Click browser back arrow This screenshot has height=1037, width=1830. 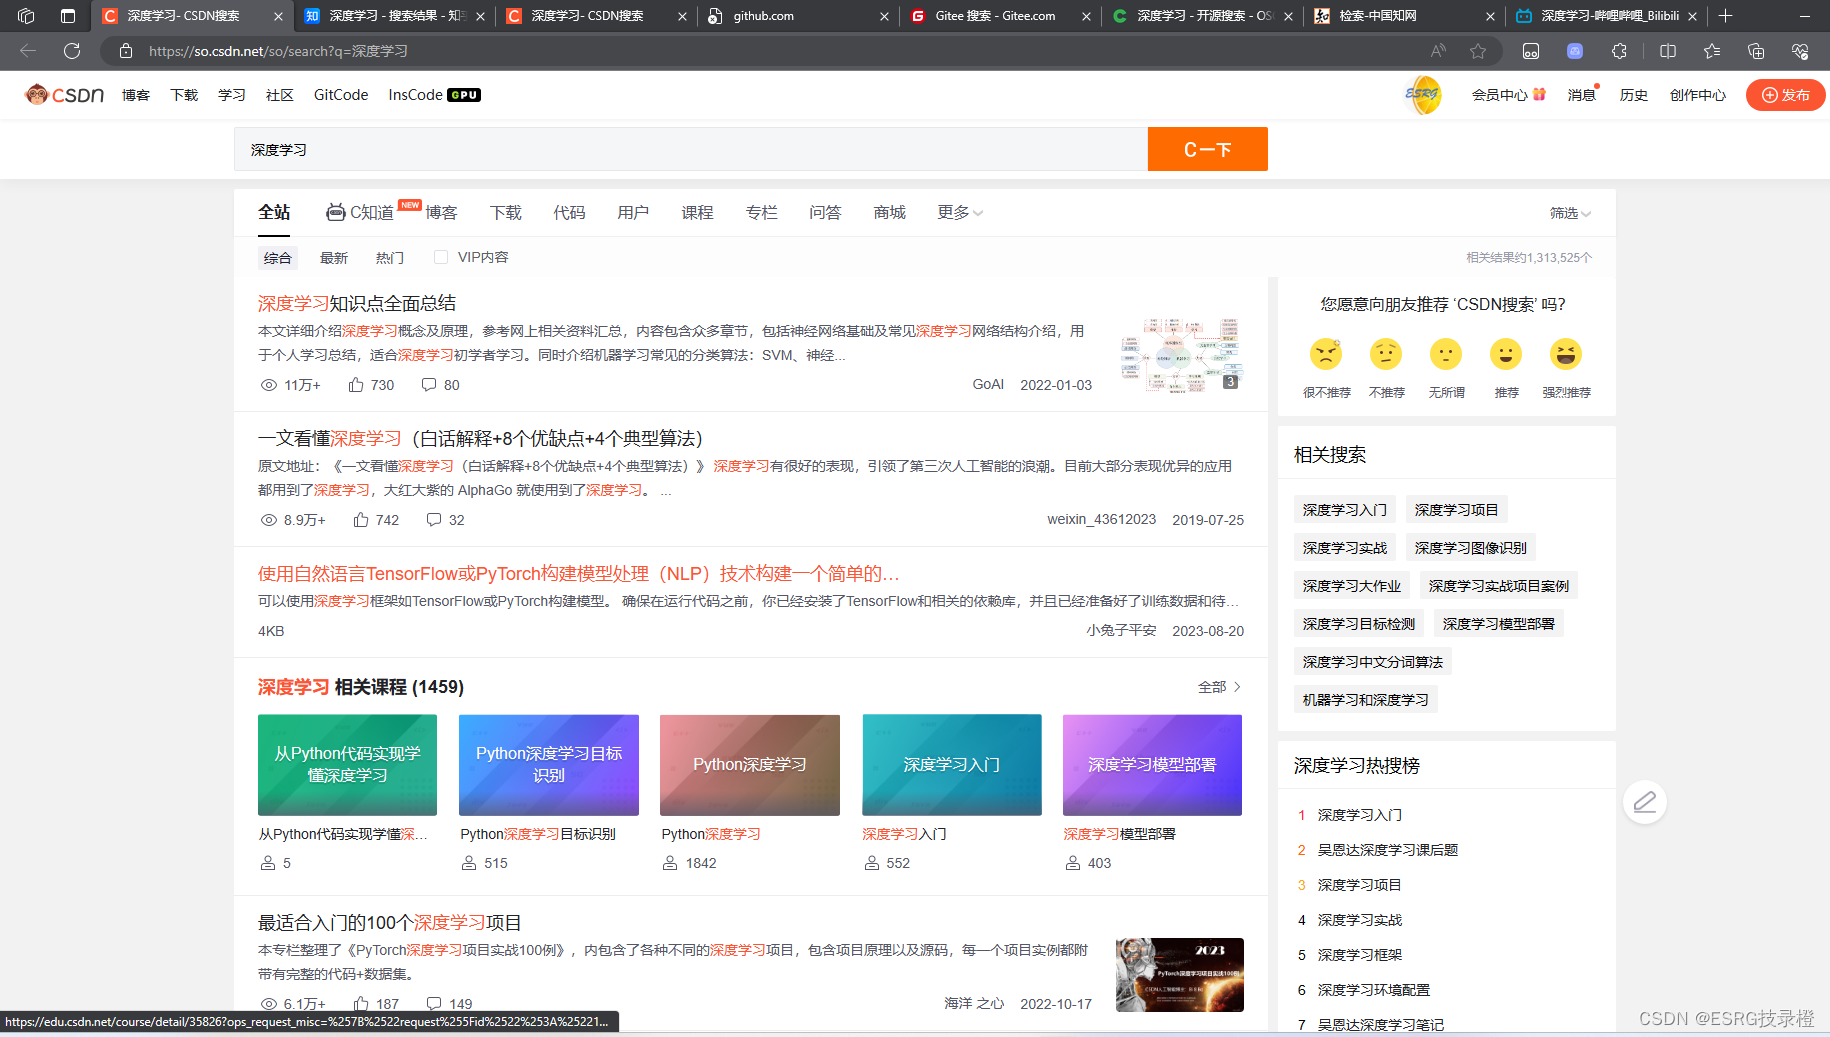pyautogui.click(x=28, y=51)
